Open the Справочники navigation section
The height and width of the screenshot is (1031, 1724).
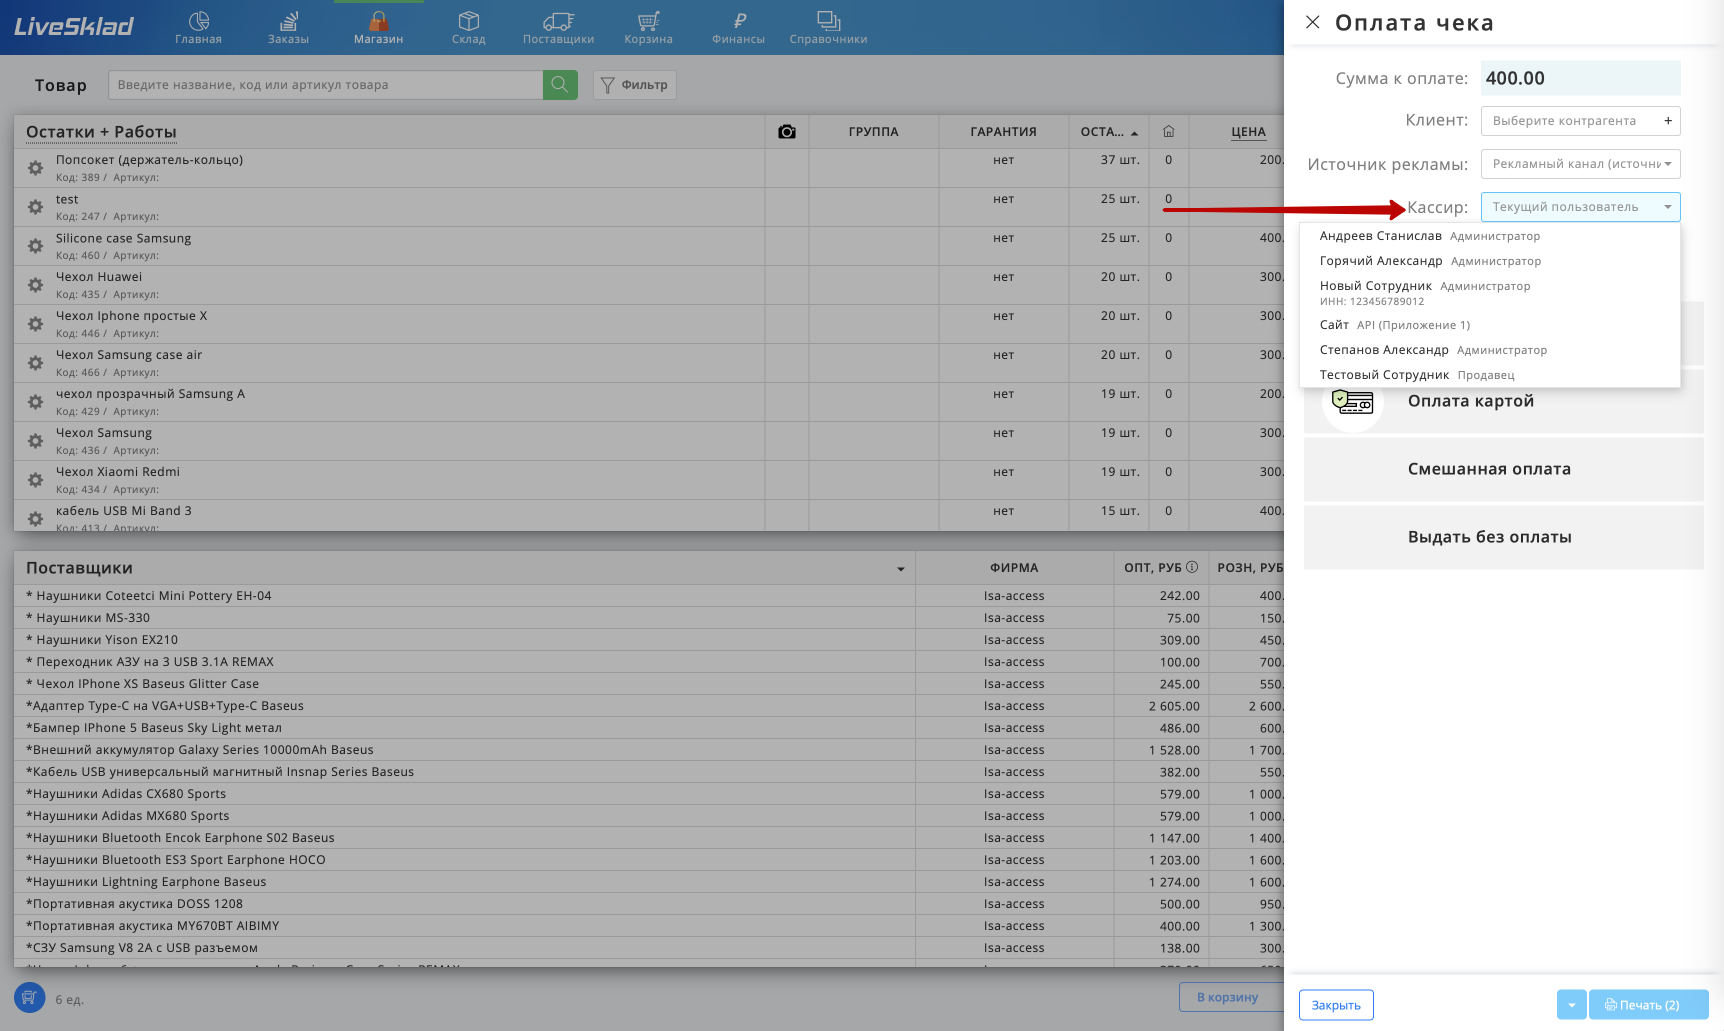pos(828,27)
